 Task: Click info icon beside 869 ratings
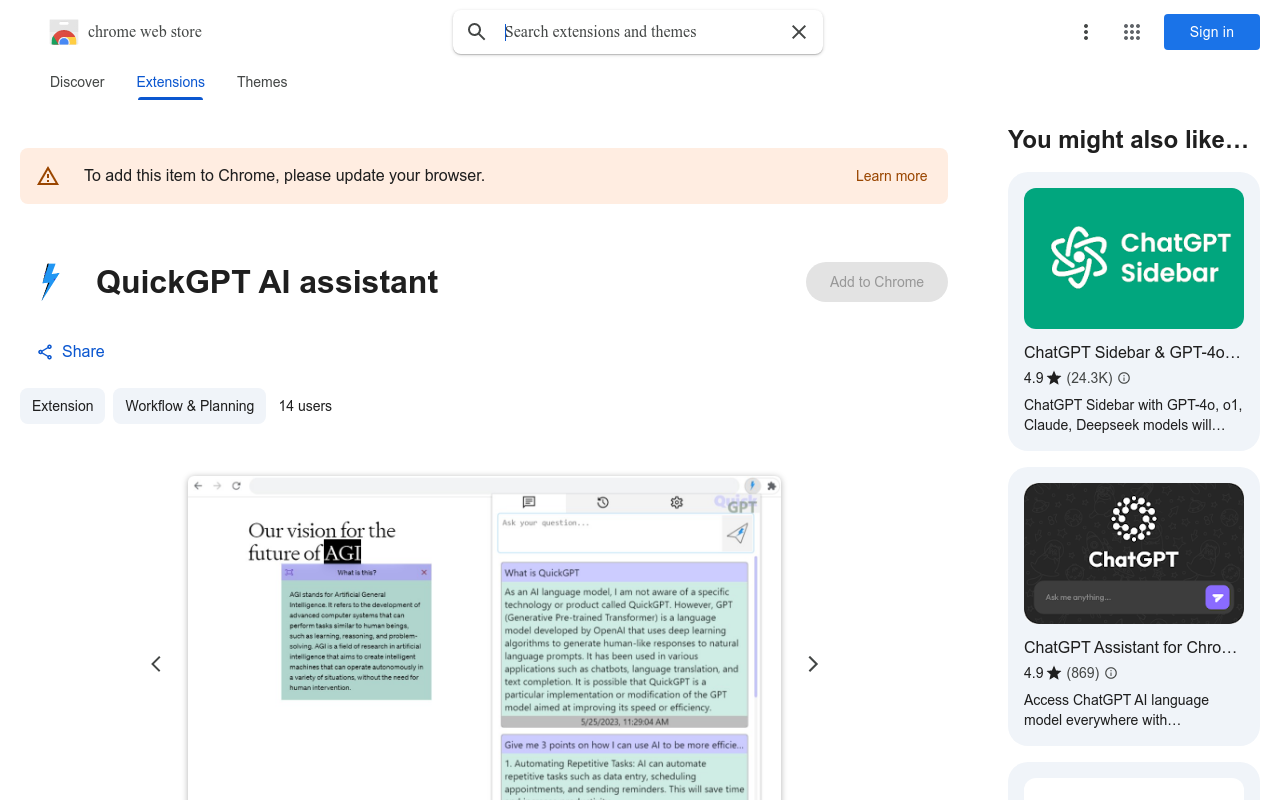1111,673
